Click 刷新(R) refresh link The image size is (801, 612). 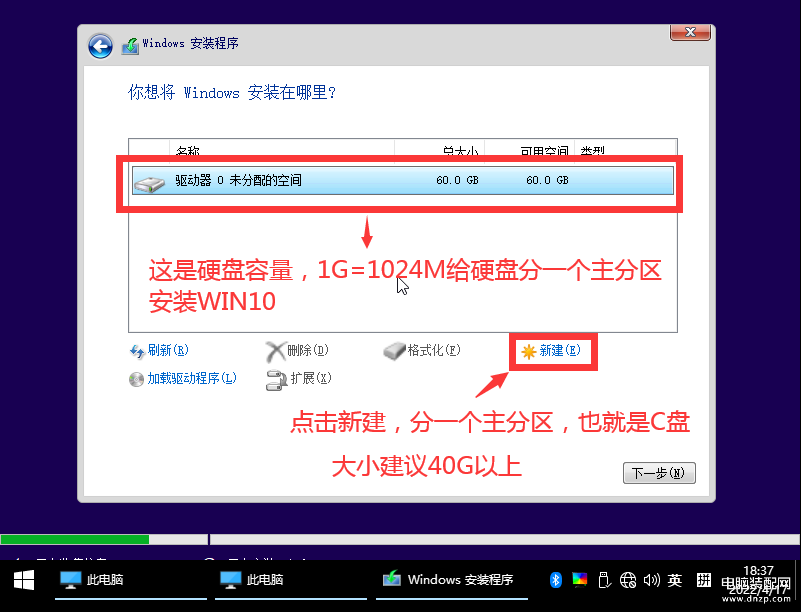[x=168, y=350]
